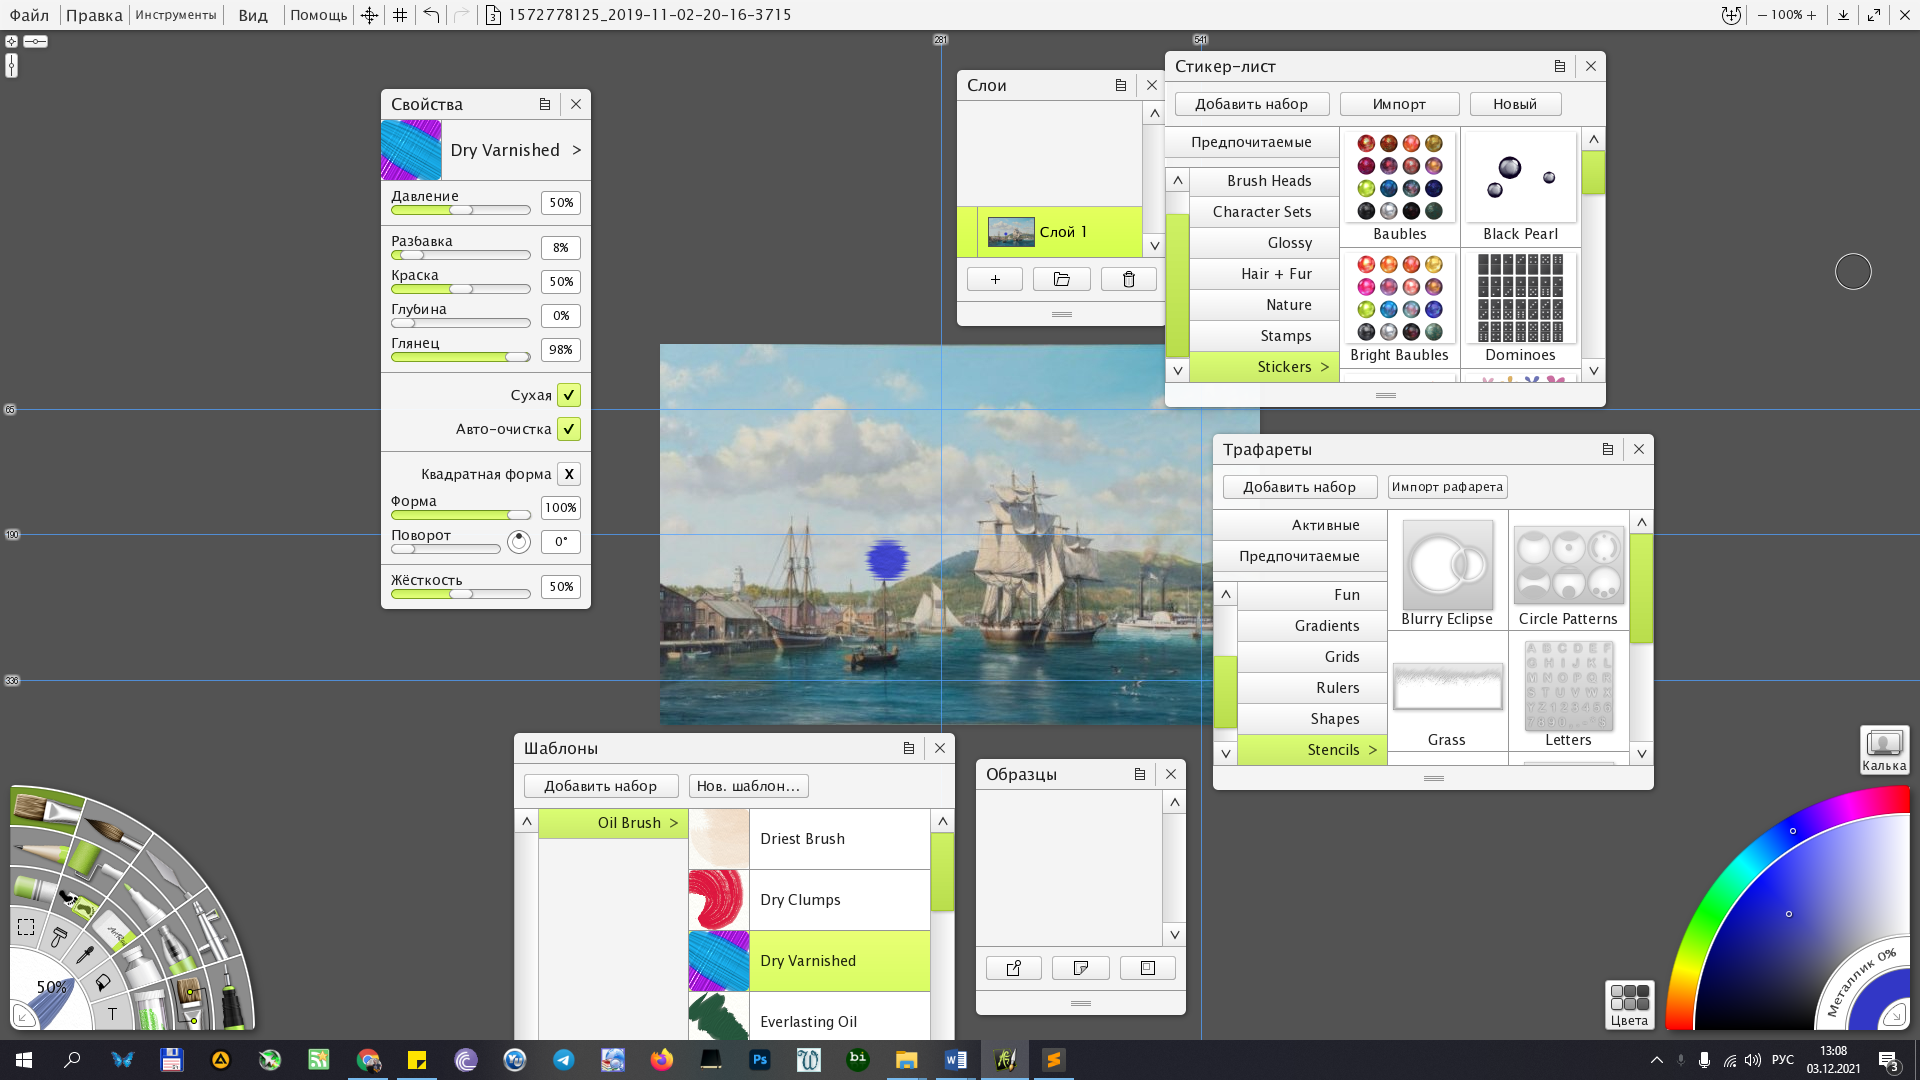This screenshot has height=1080, width=1920.
Task: Pick the eyedropper Color Sampler tool
Action: pyautogui.click(x=85, y=954)
